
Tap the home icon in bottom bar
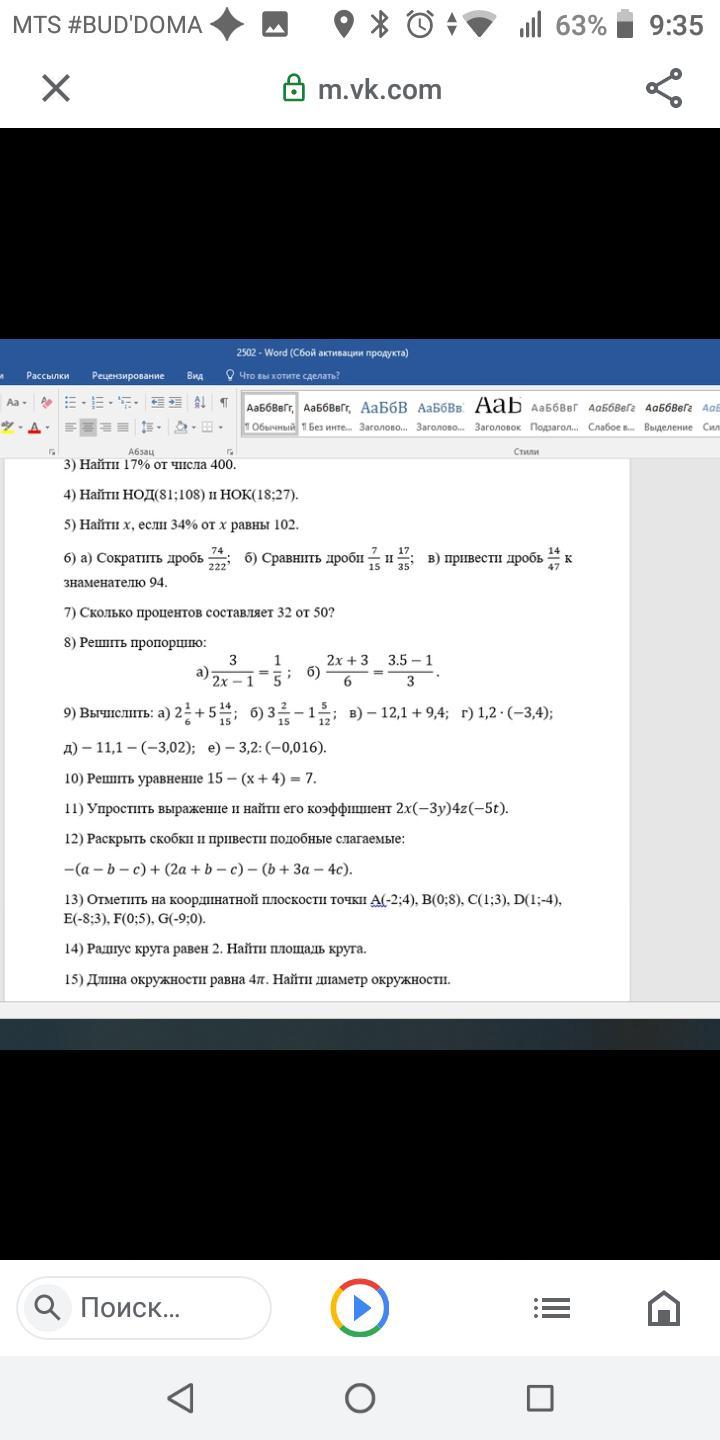coord(664,1307)
